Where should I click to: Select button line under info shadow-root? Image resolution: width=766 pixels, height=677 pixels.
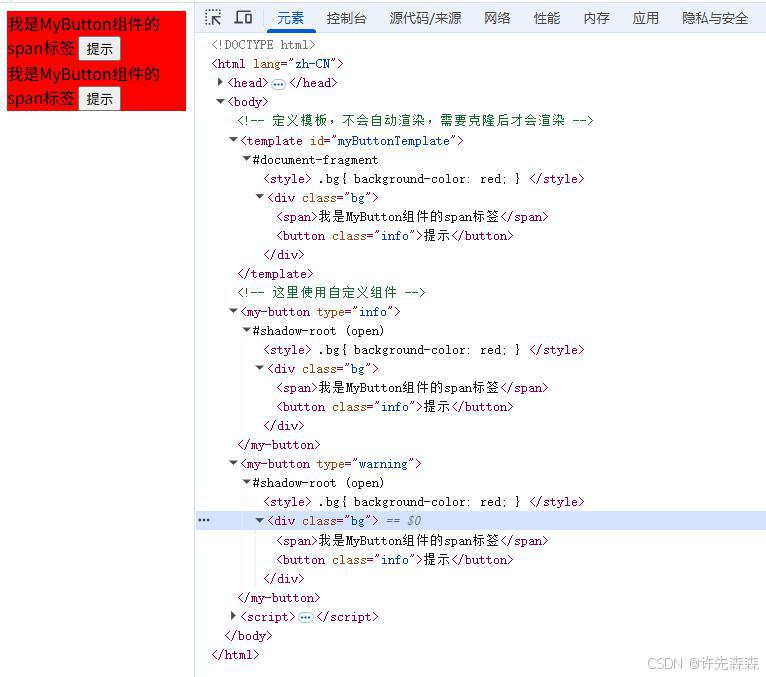(x=395, y=406)
